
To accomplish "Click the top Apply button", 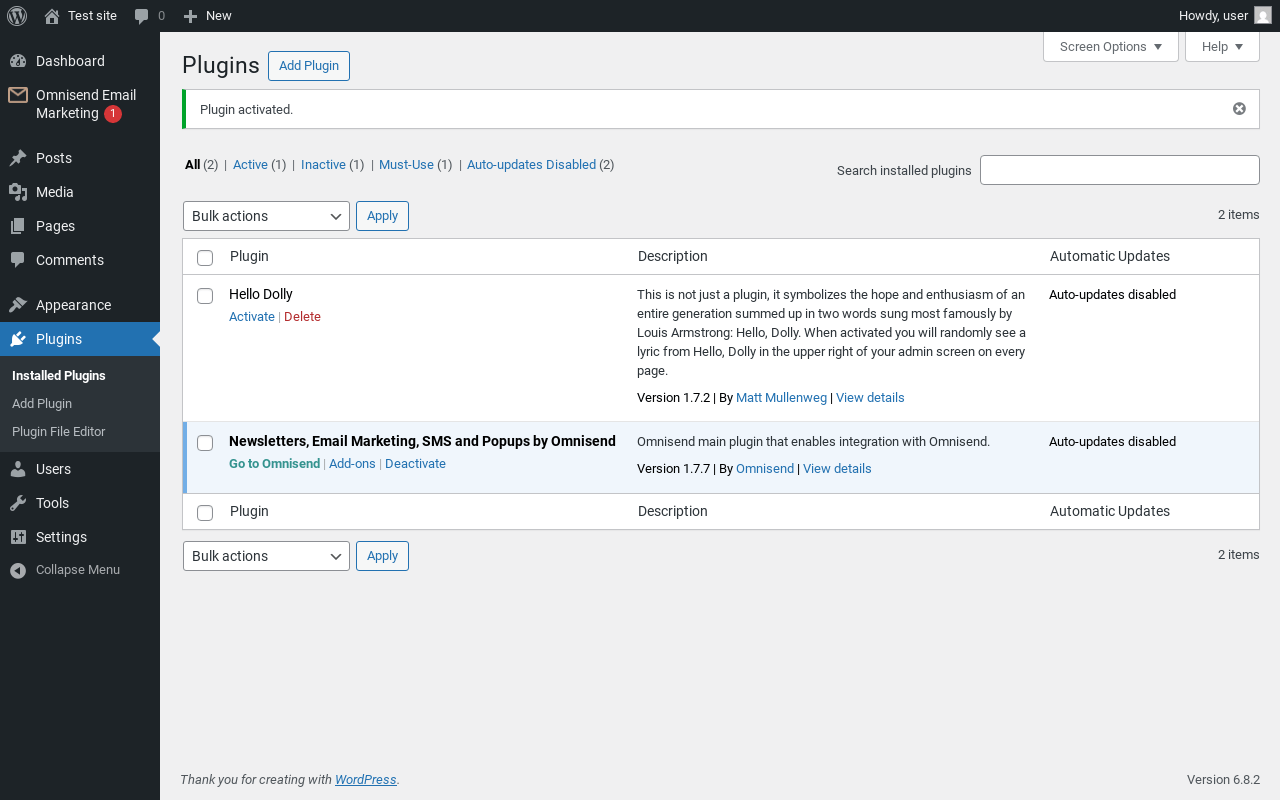I will pos(382,216).
